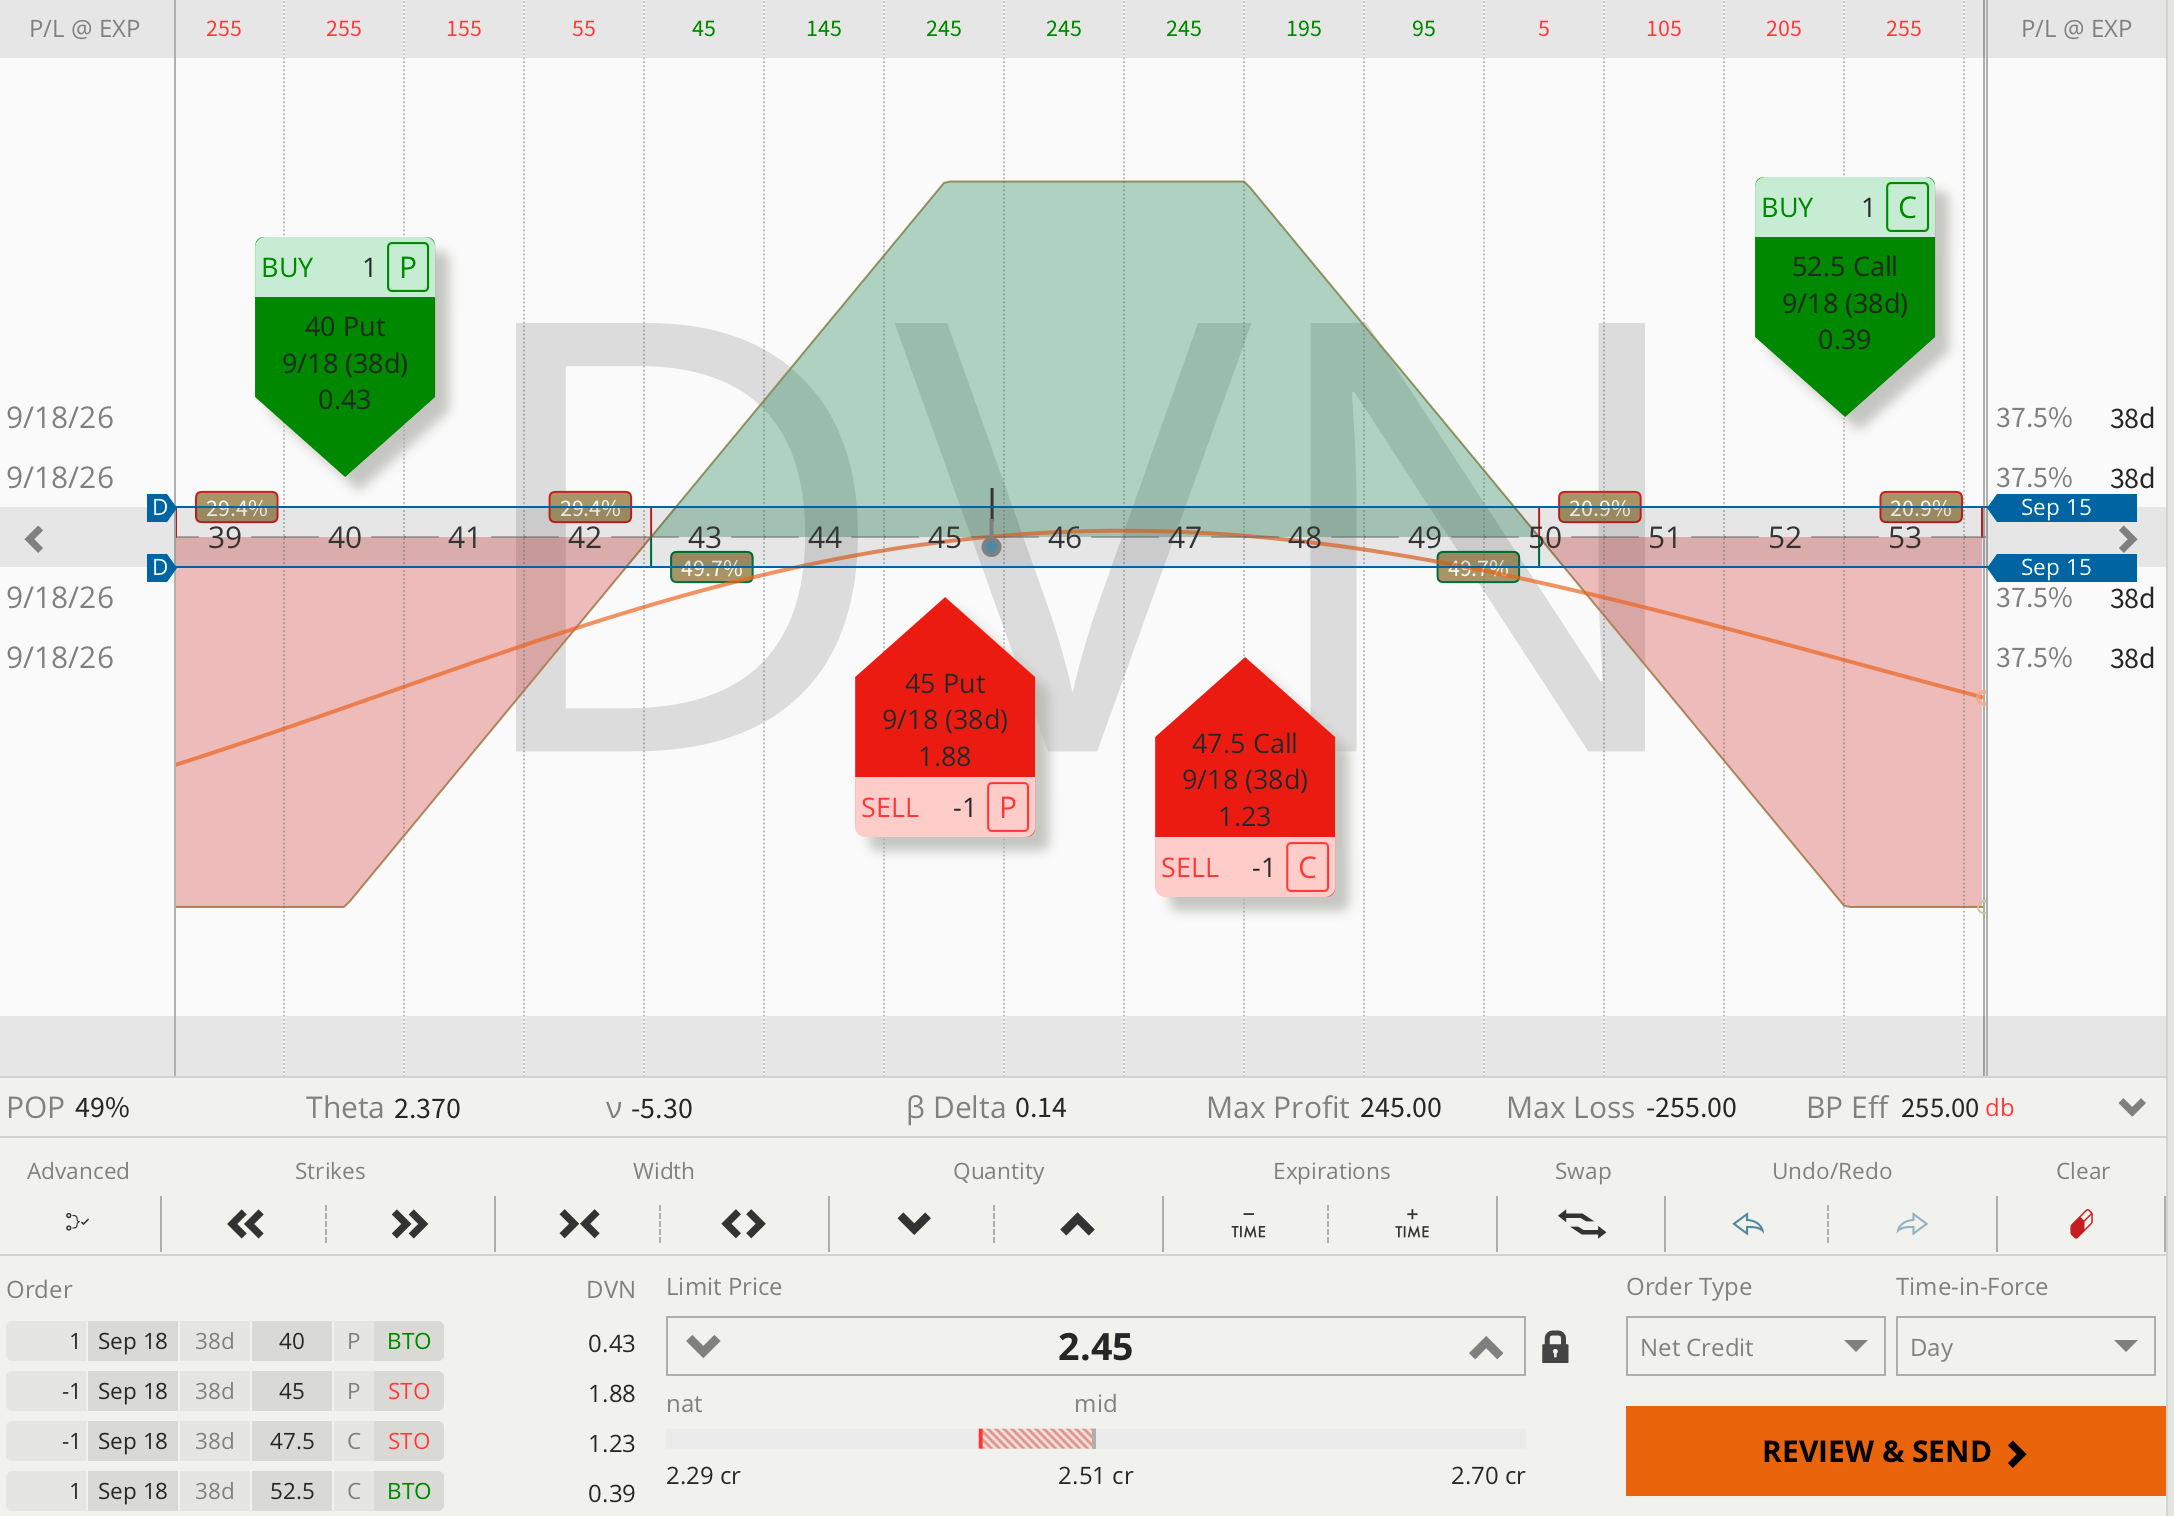2174x1516 pixels.
Task: Click strike 40 in the order table
Action: point(291,1341)
